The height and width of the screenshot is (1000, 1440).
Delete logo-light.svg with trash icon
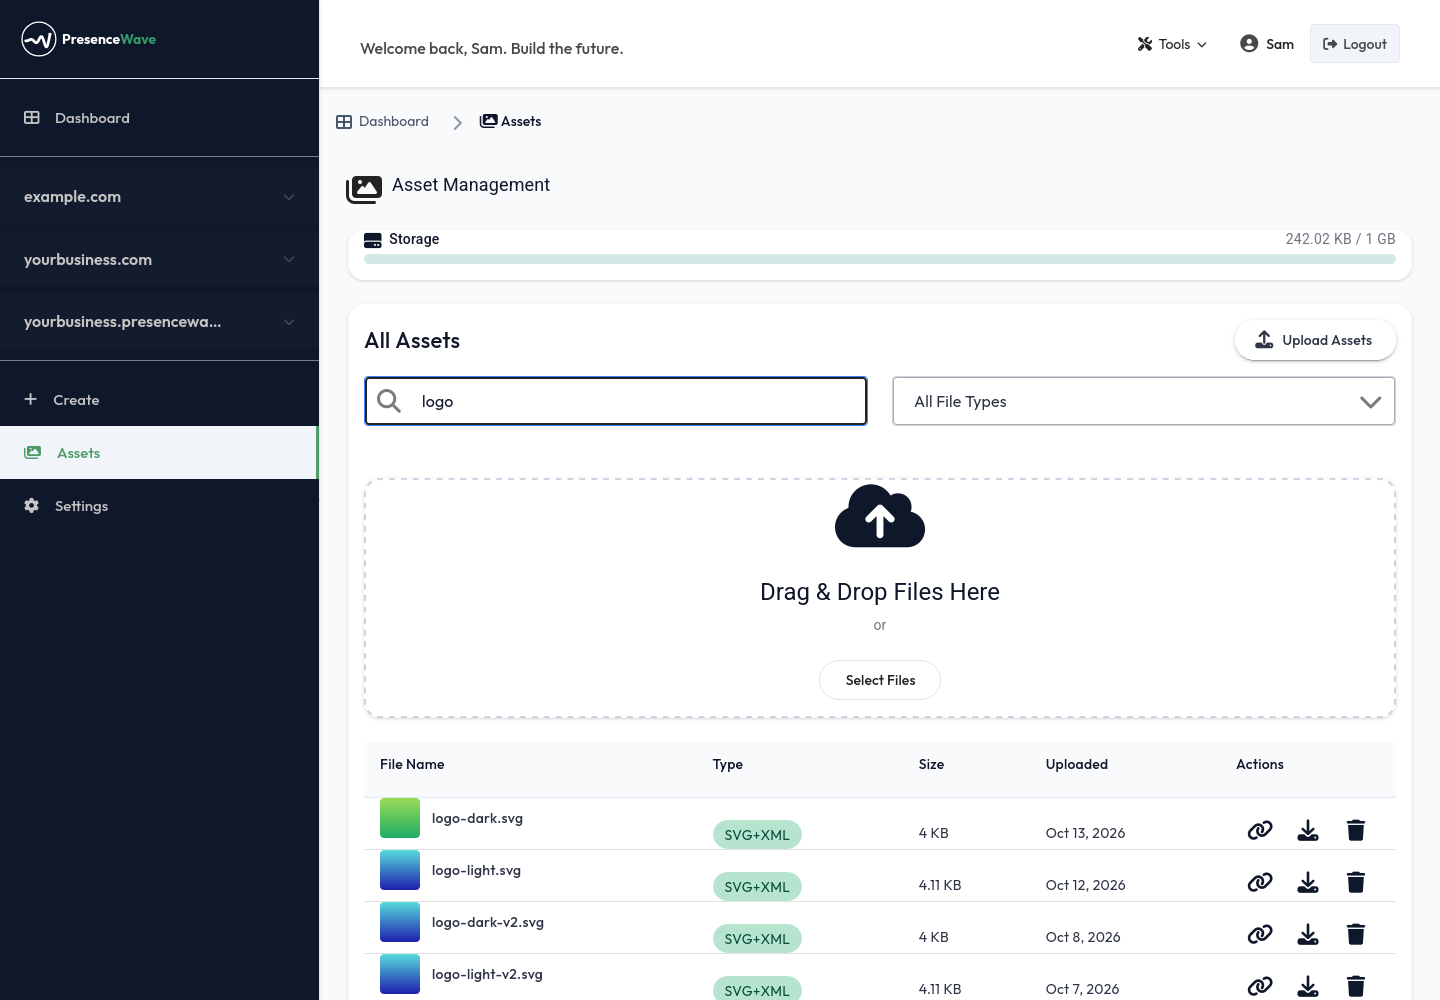[1356, 882]
